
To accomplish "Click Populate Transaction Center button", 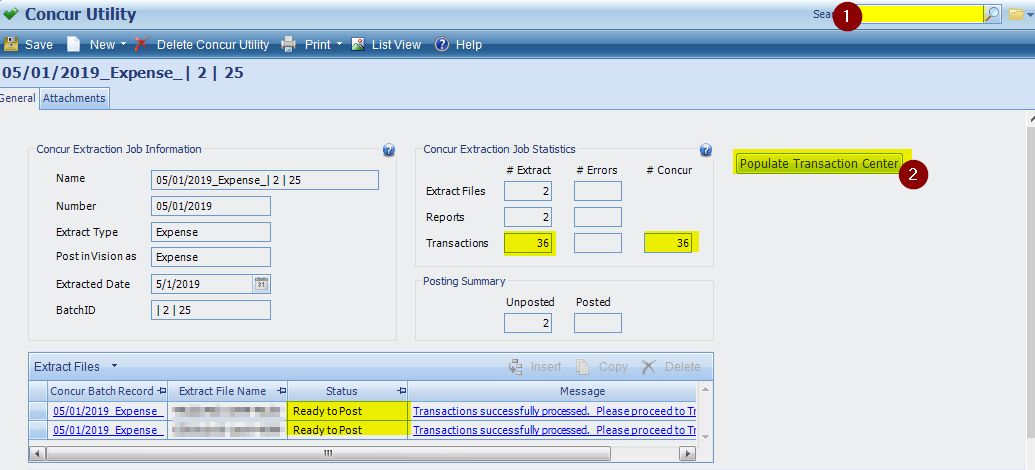I will point(819,164).
